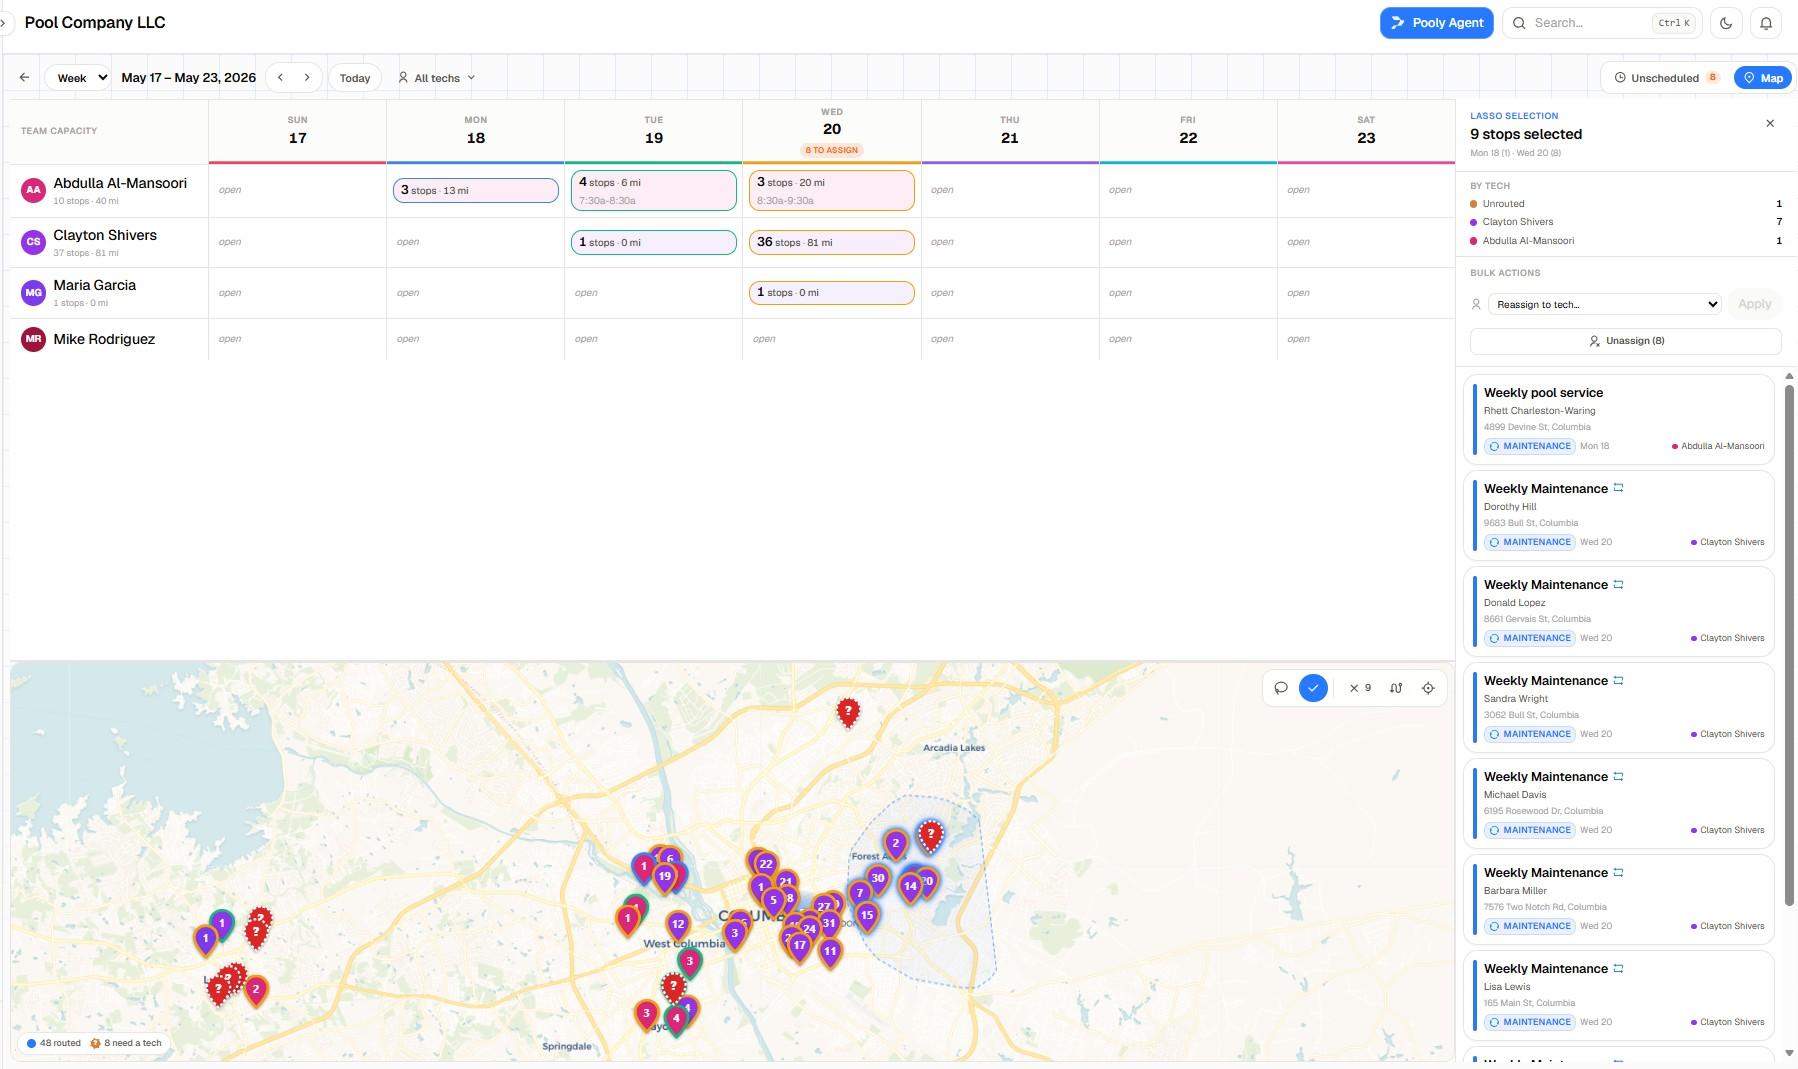Open Lisa Lewis Weekly Maintenance card
This screenshot has width=1798, height=1069.
[1618, 995]
